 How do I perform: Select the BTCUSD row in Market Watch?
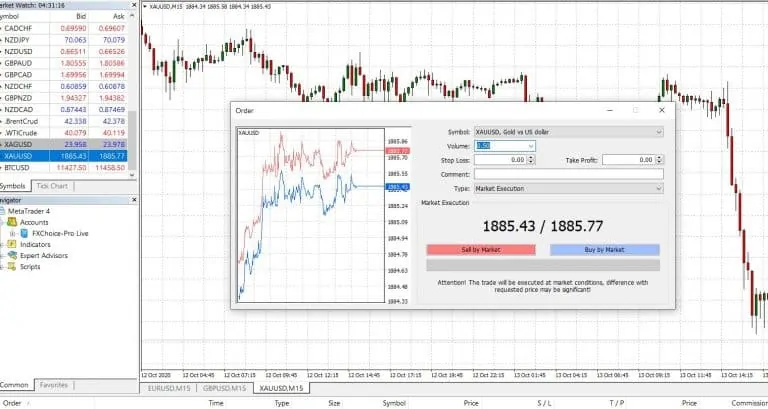click(64, 168)
